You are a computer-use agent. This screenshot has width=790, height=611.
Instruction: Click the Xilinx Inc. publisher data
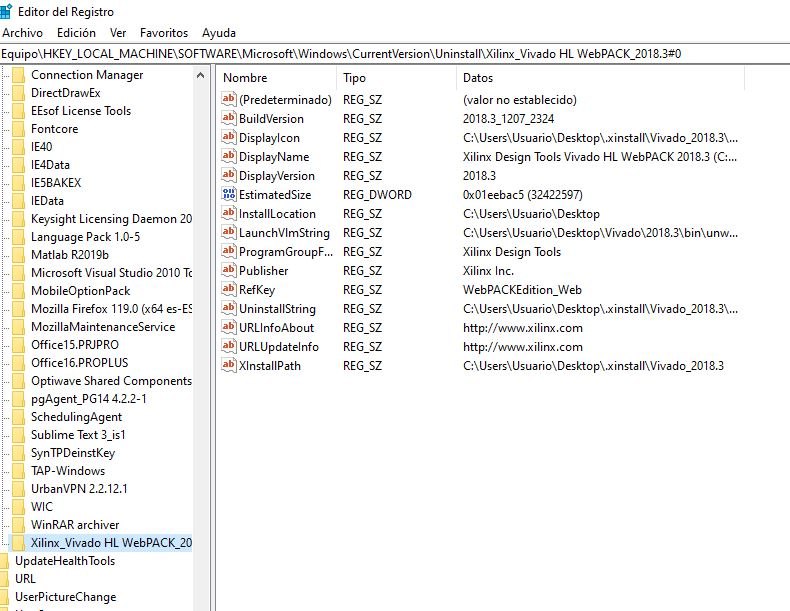pos(488,271)
